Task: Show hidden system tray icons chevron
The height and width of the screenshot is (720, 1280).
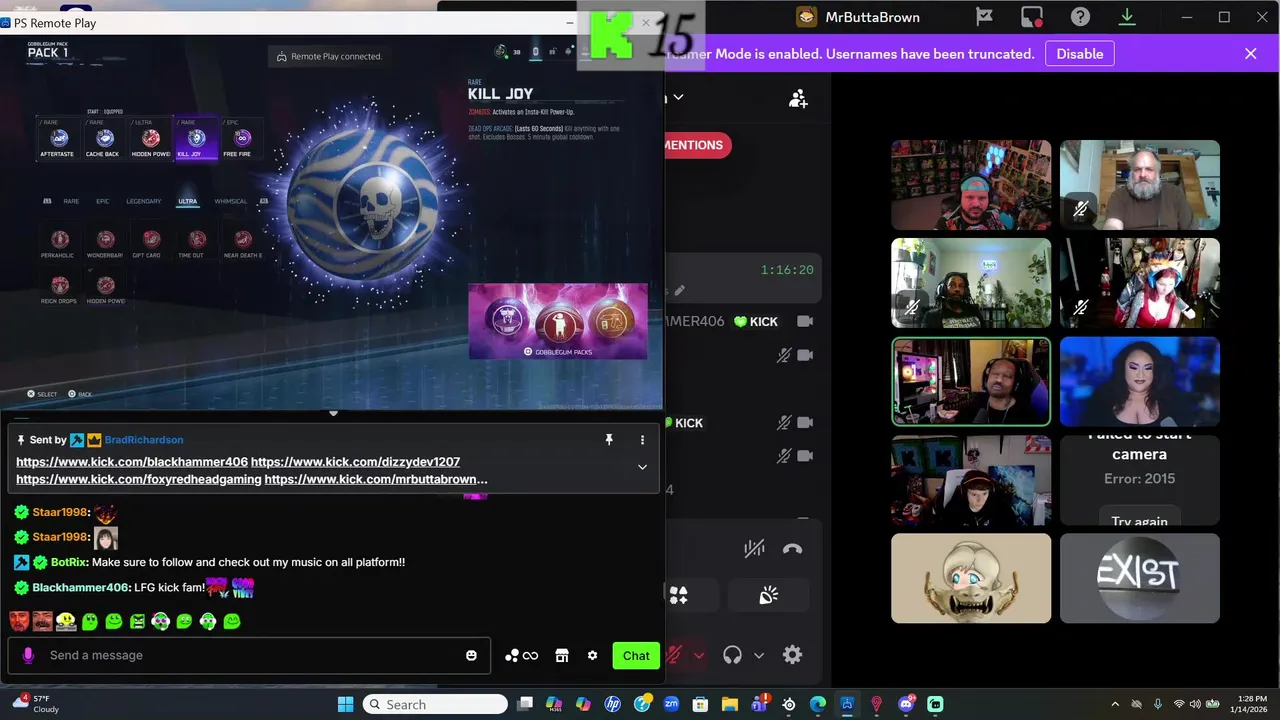Action: (1115, 704)
